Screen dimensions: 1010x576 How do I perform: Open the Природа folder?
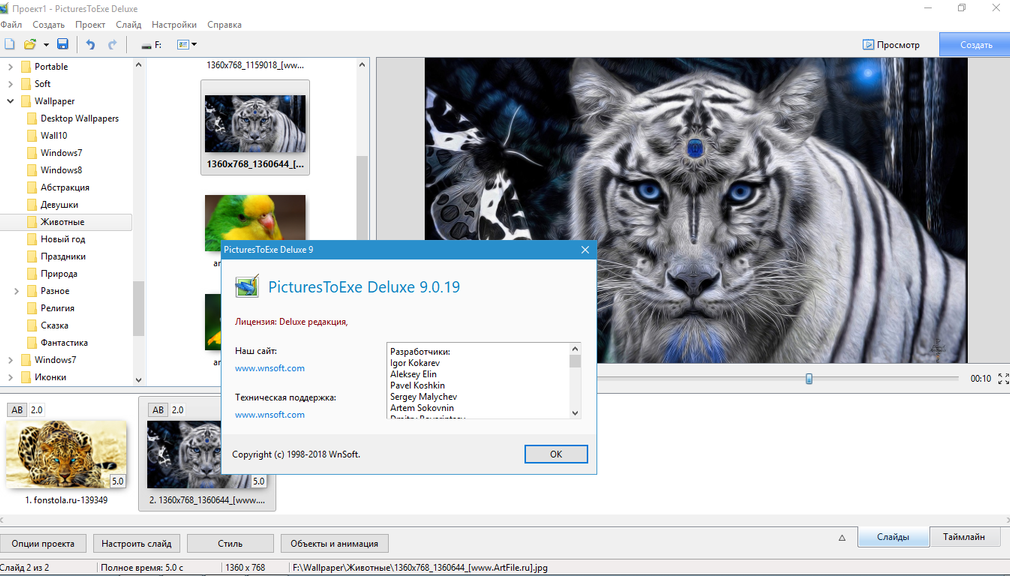(59, 274)
